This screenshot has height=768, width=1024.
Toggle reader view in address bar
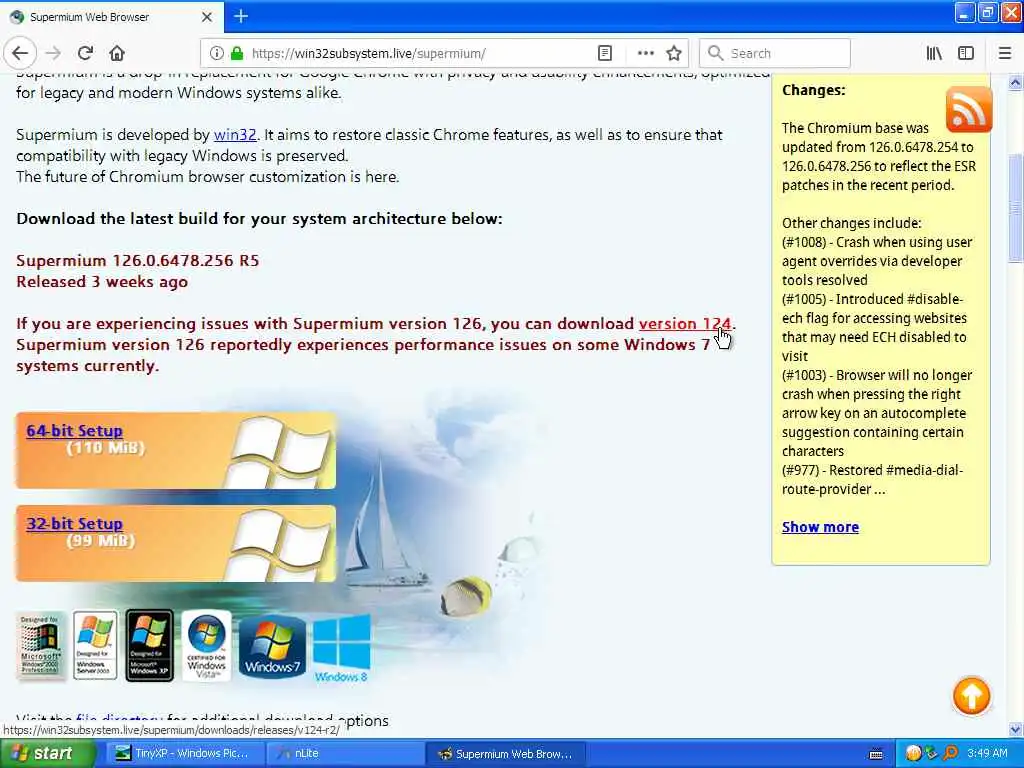[x=605, y=54]
